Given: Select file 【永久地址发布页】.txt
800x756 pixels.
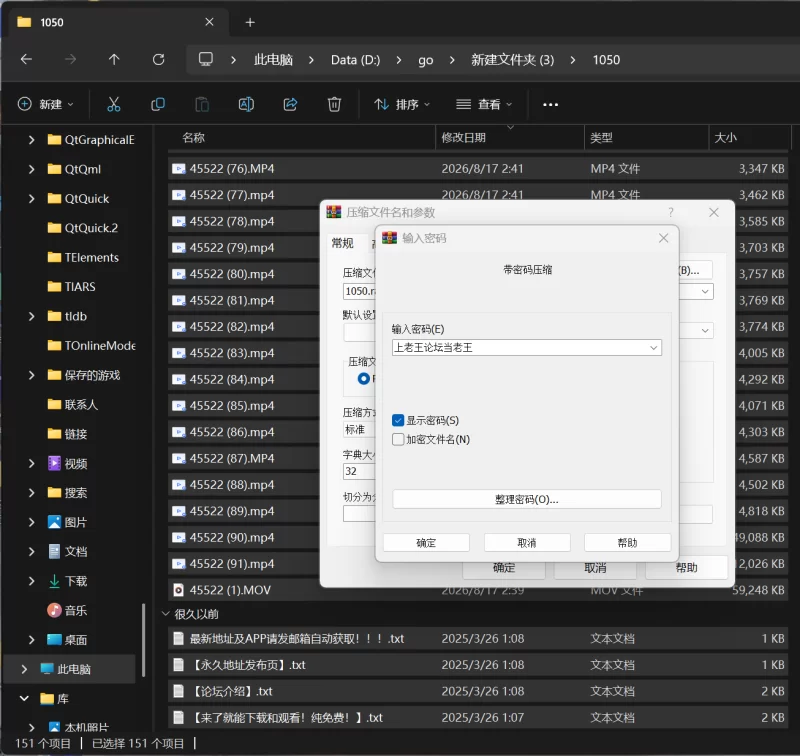Looking at the screenshot, I should click(479, 665).
